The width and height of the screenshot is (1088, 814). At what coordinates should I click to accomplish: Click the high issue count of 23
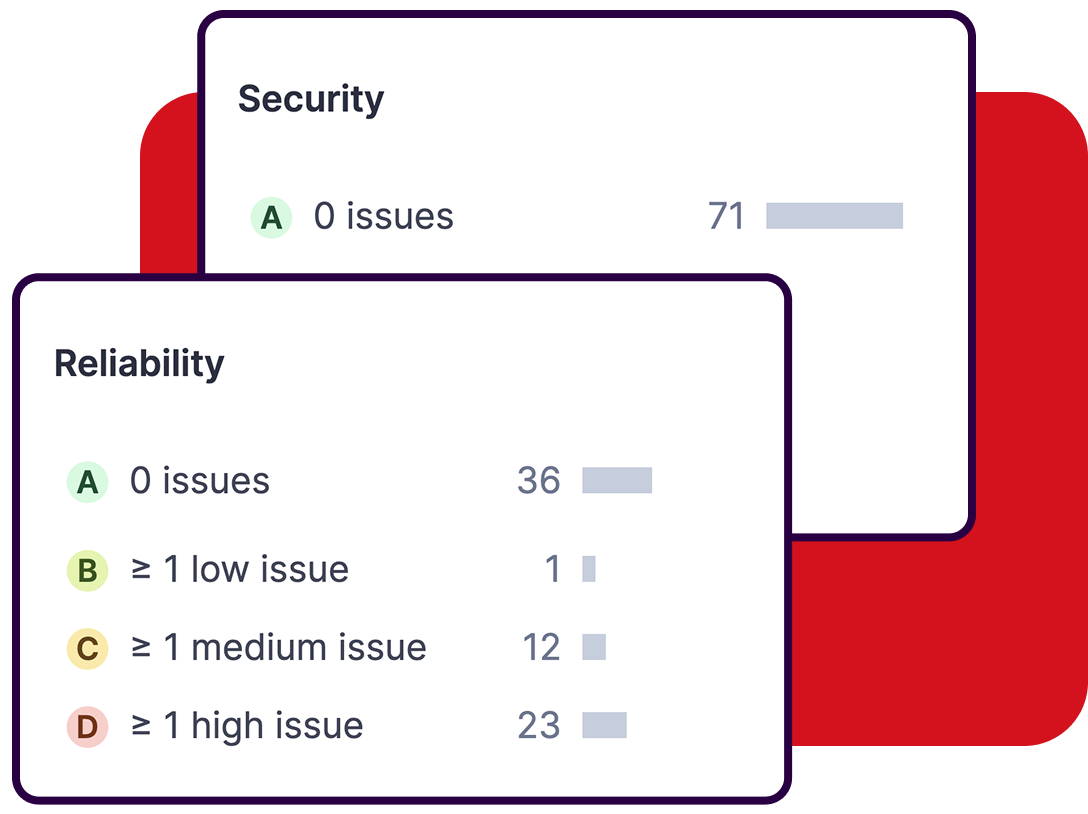click(x=539, y=726)
